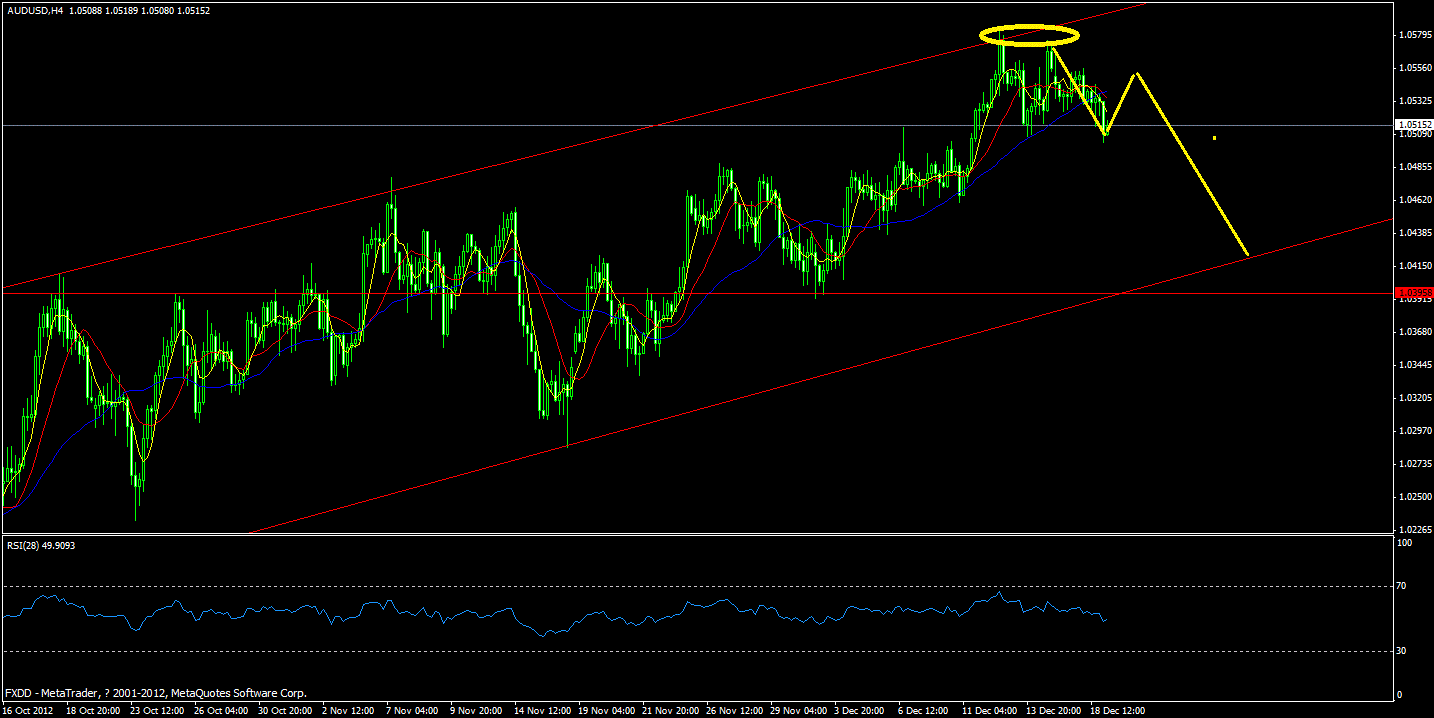This screenshot has width=1434, height=718.
Task: Select the red horizontal line near 1.03968
Action: tap(698, 293)
